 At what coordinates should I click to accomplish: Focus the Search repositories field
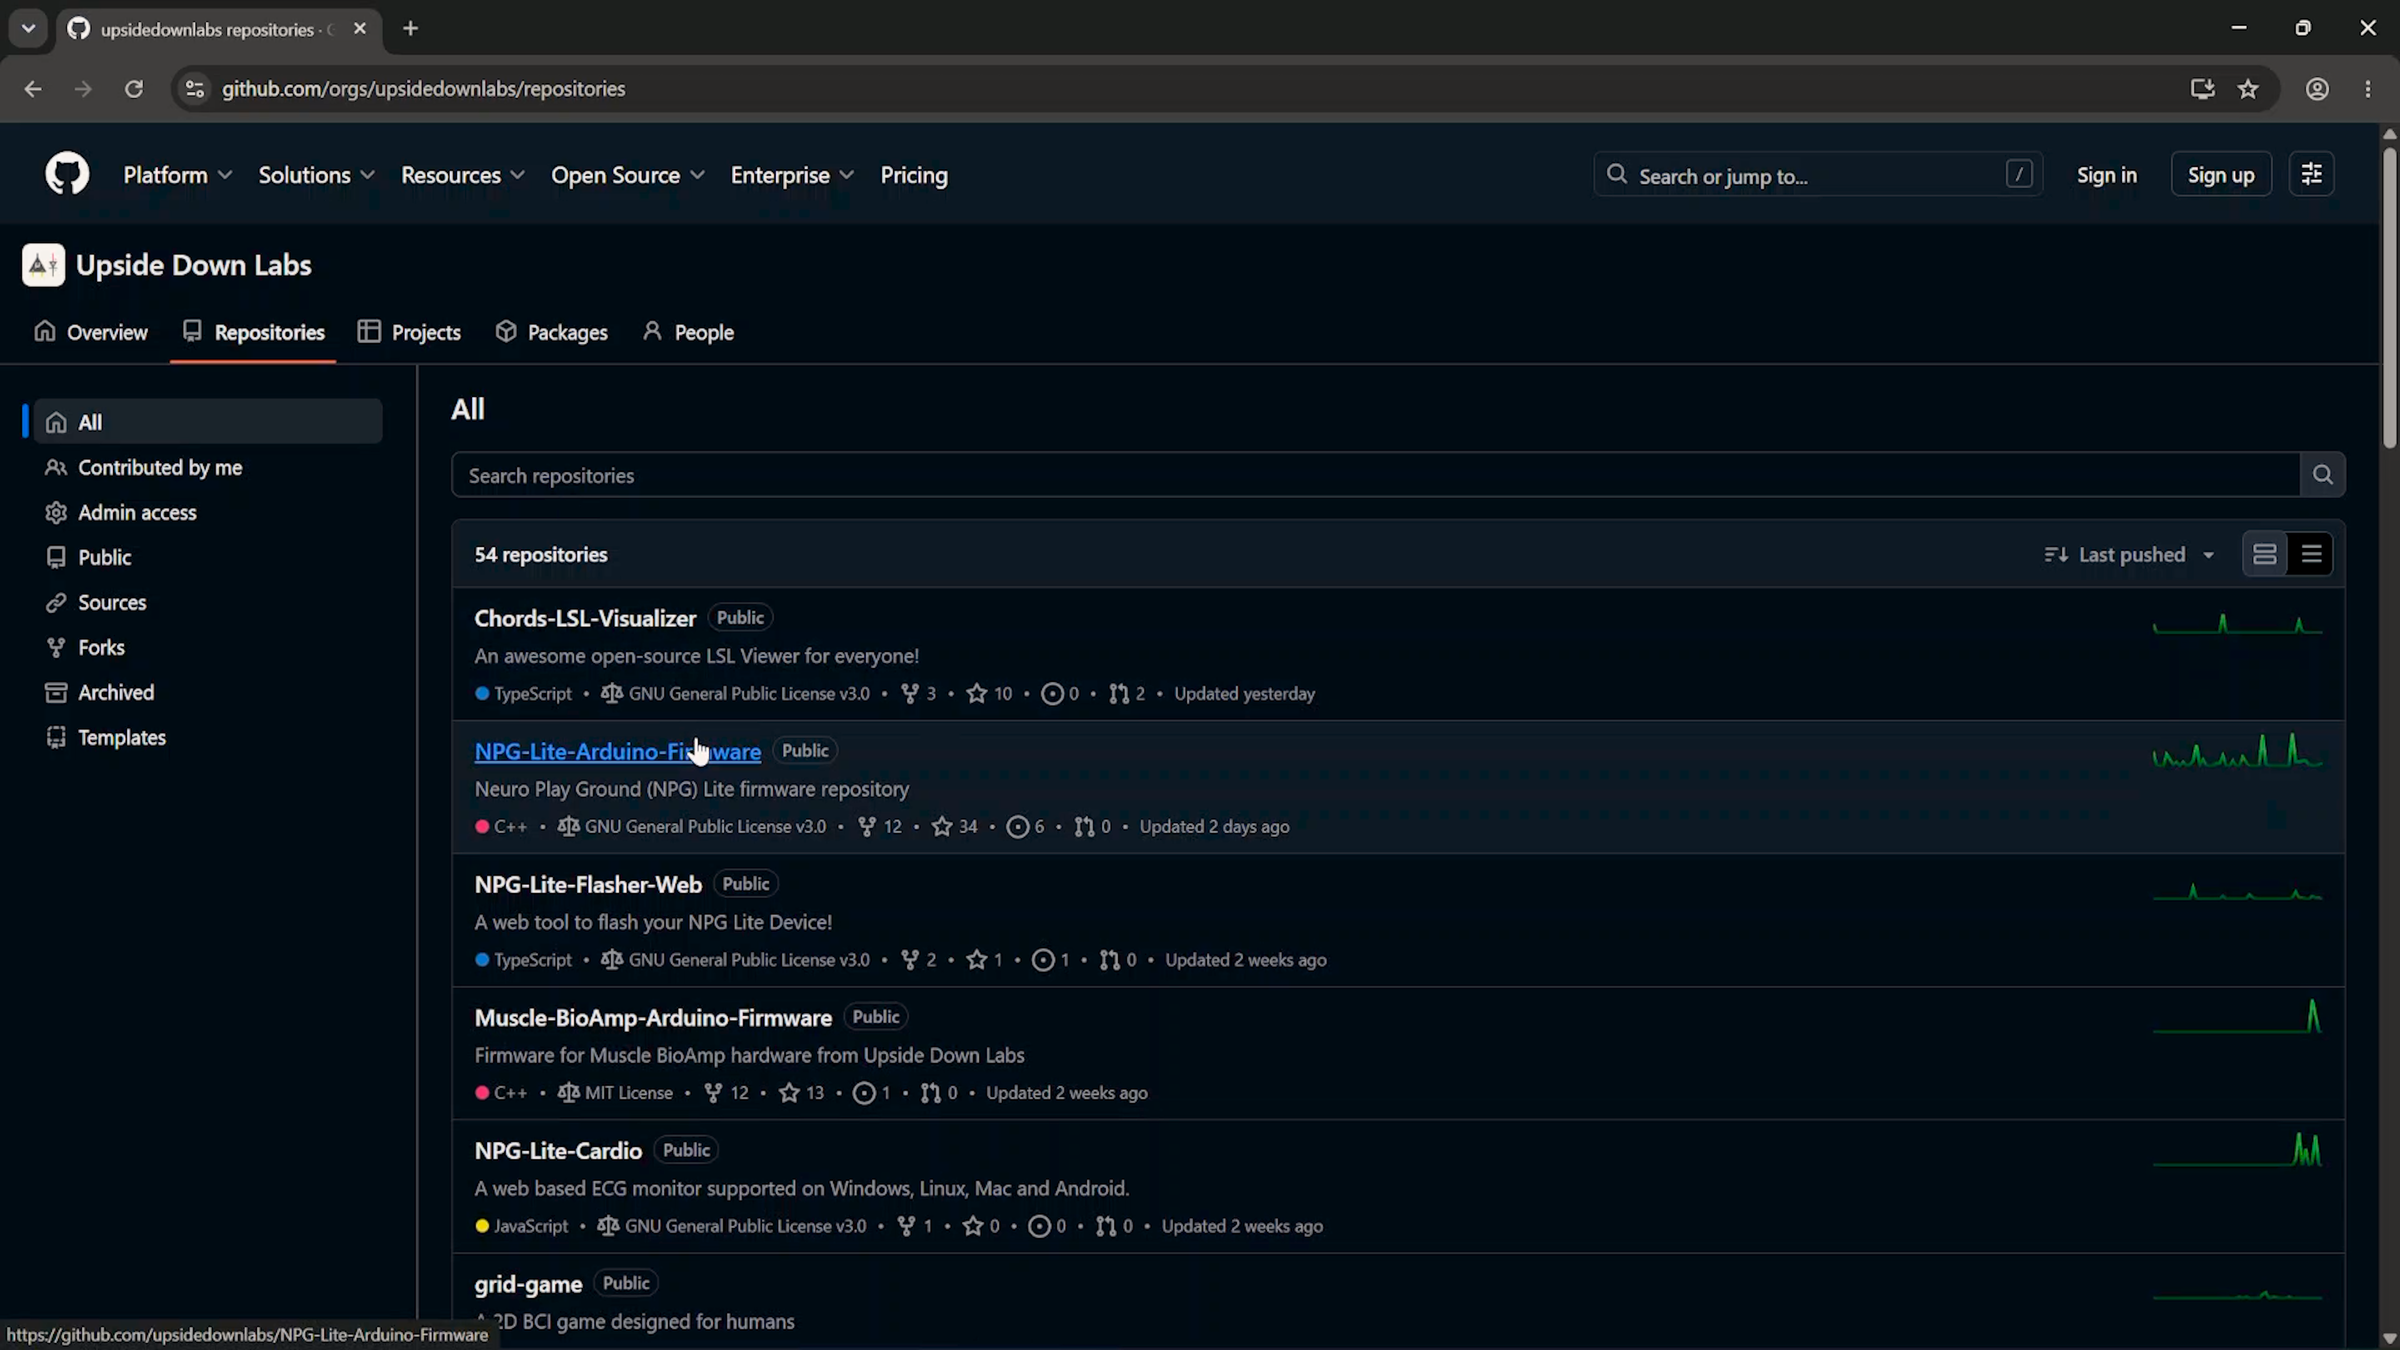1375,475
